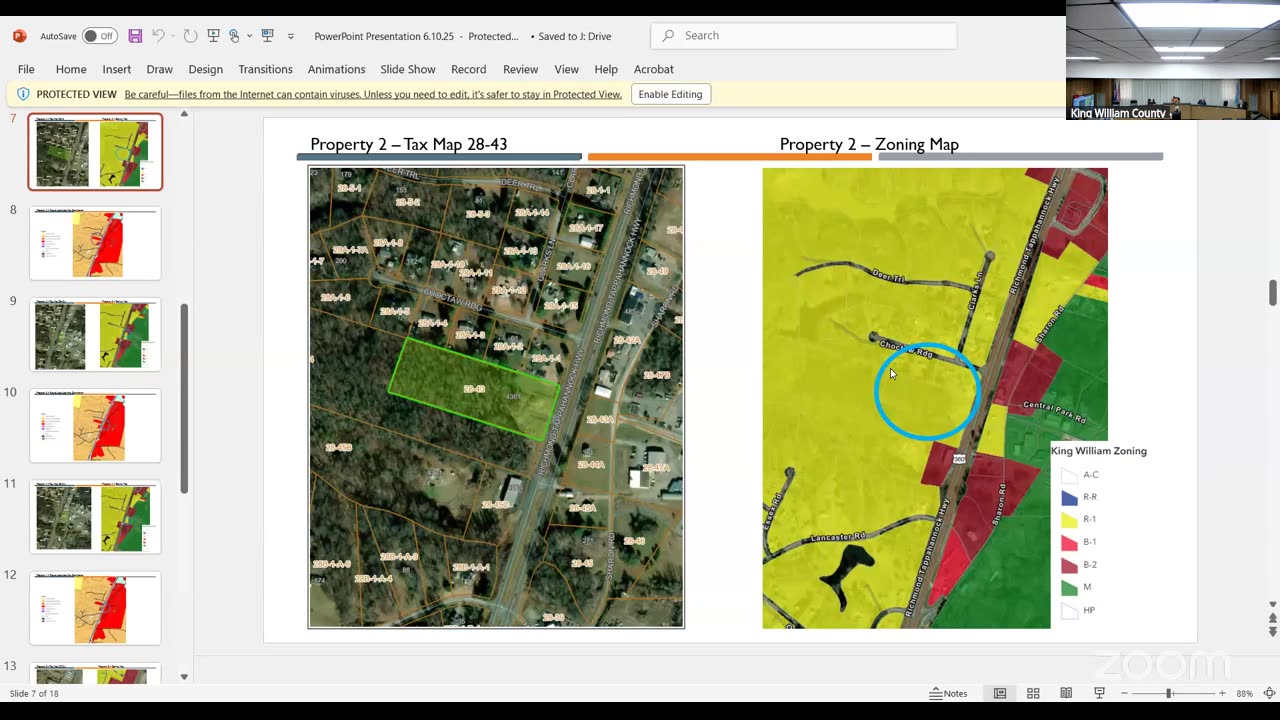Select slide 7 thumbnail
The height and width of the screenshot is (720, 1280).
coord(95,152)
